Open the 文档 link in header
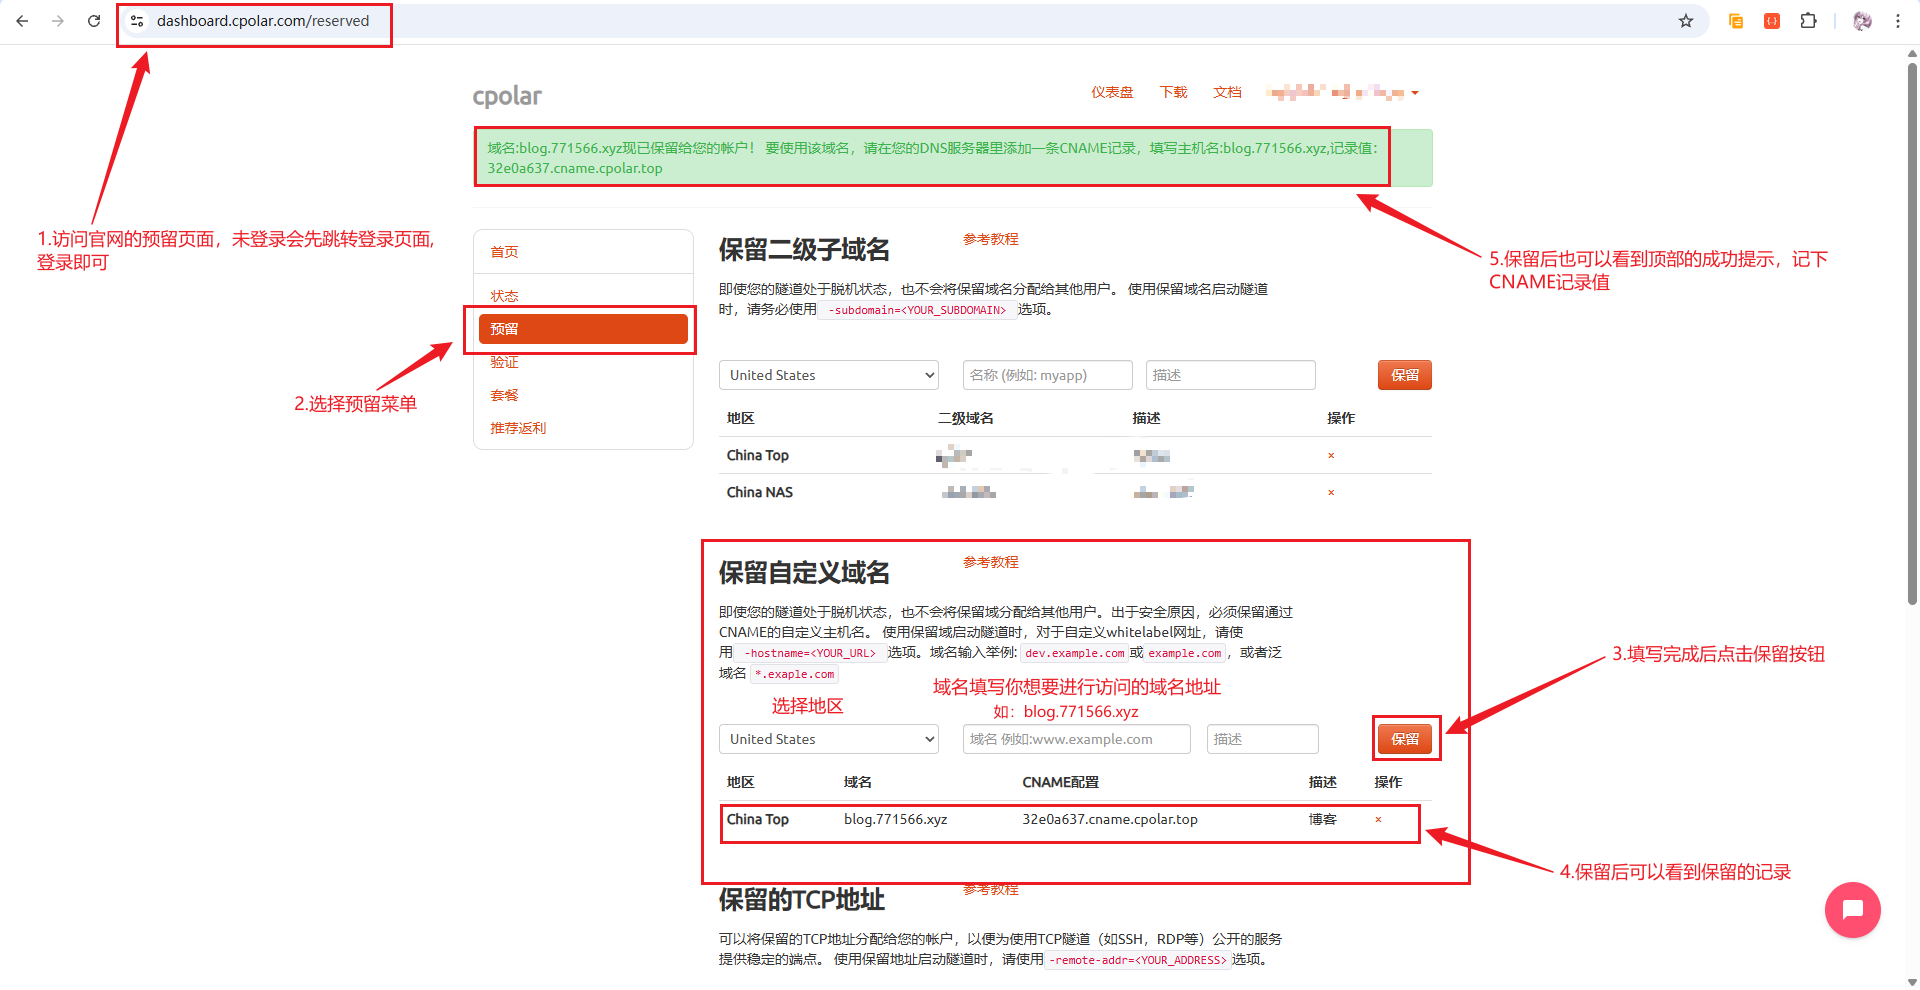 pyautogui.click(x=1227, y=92)
